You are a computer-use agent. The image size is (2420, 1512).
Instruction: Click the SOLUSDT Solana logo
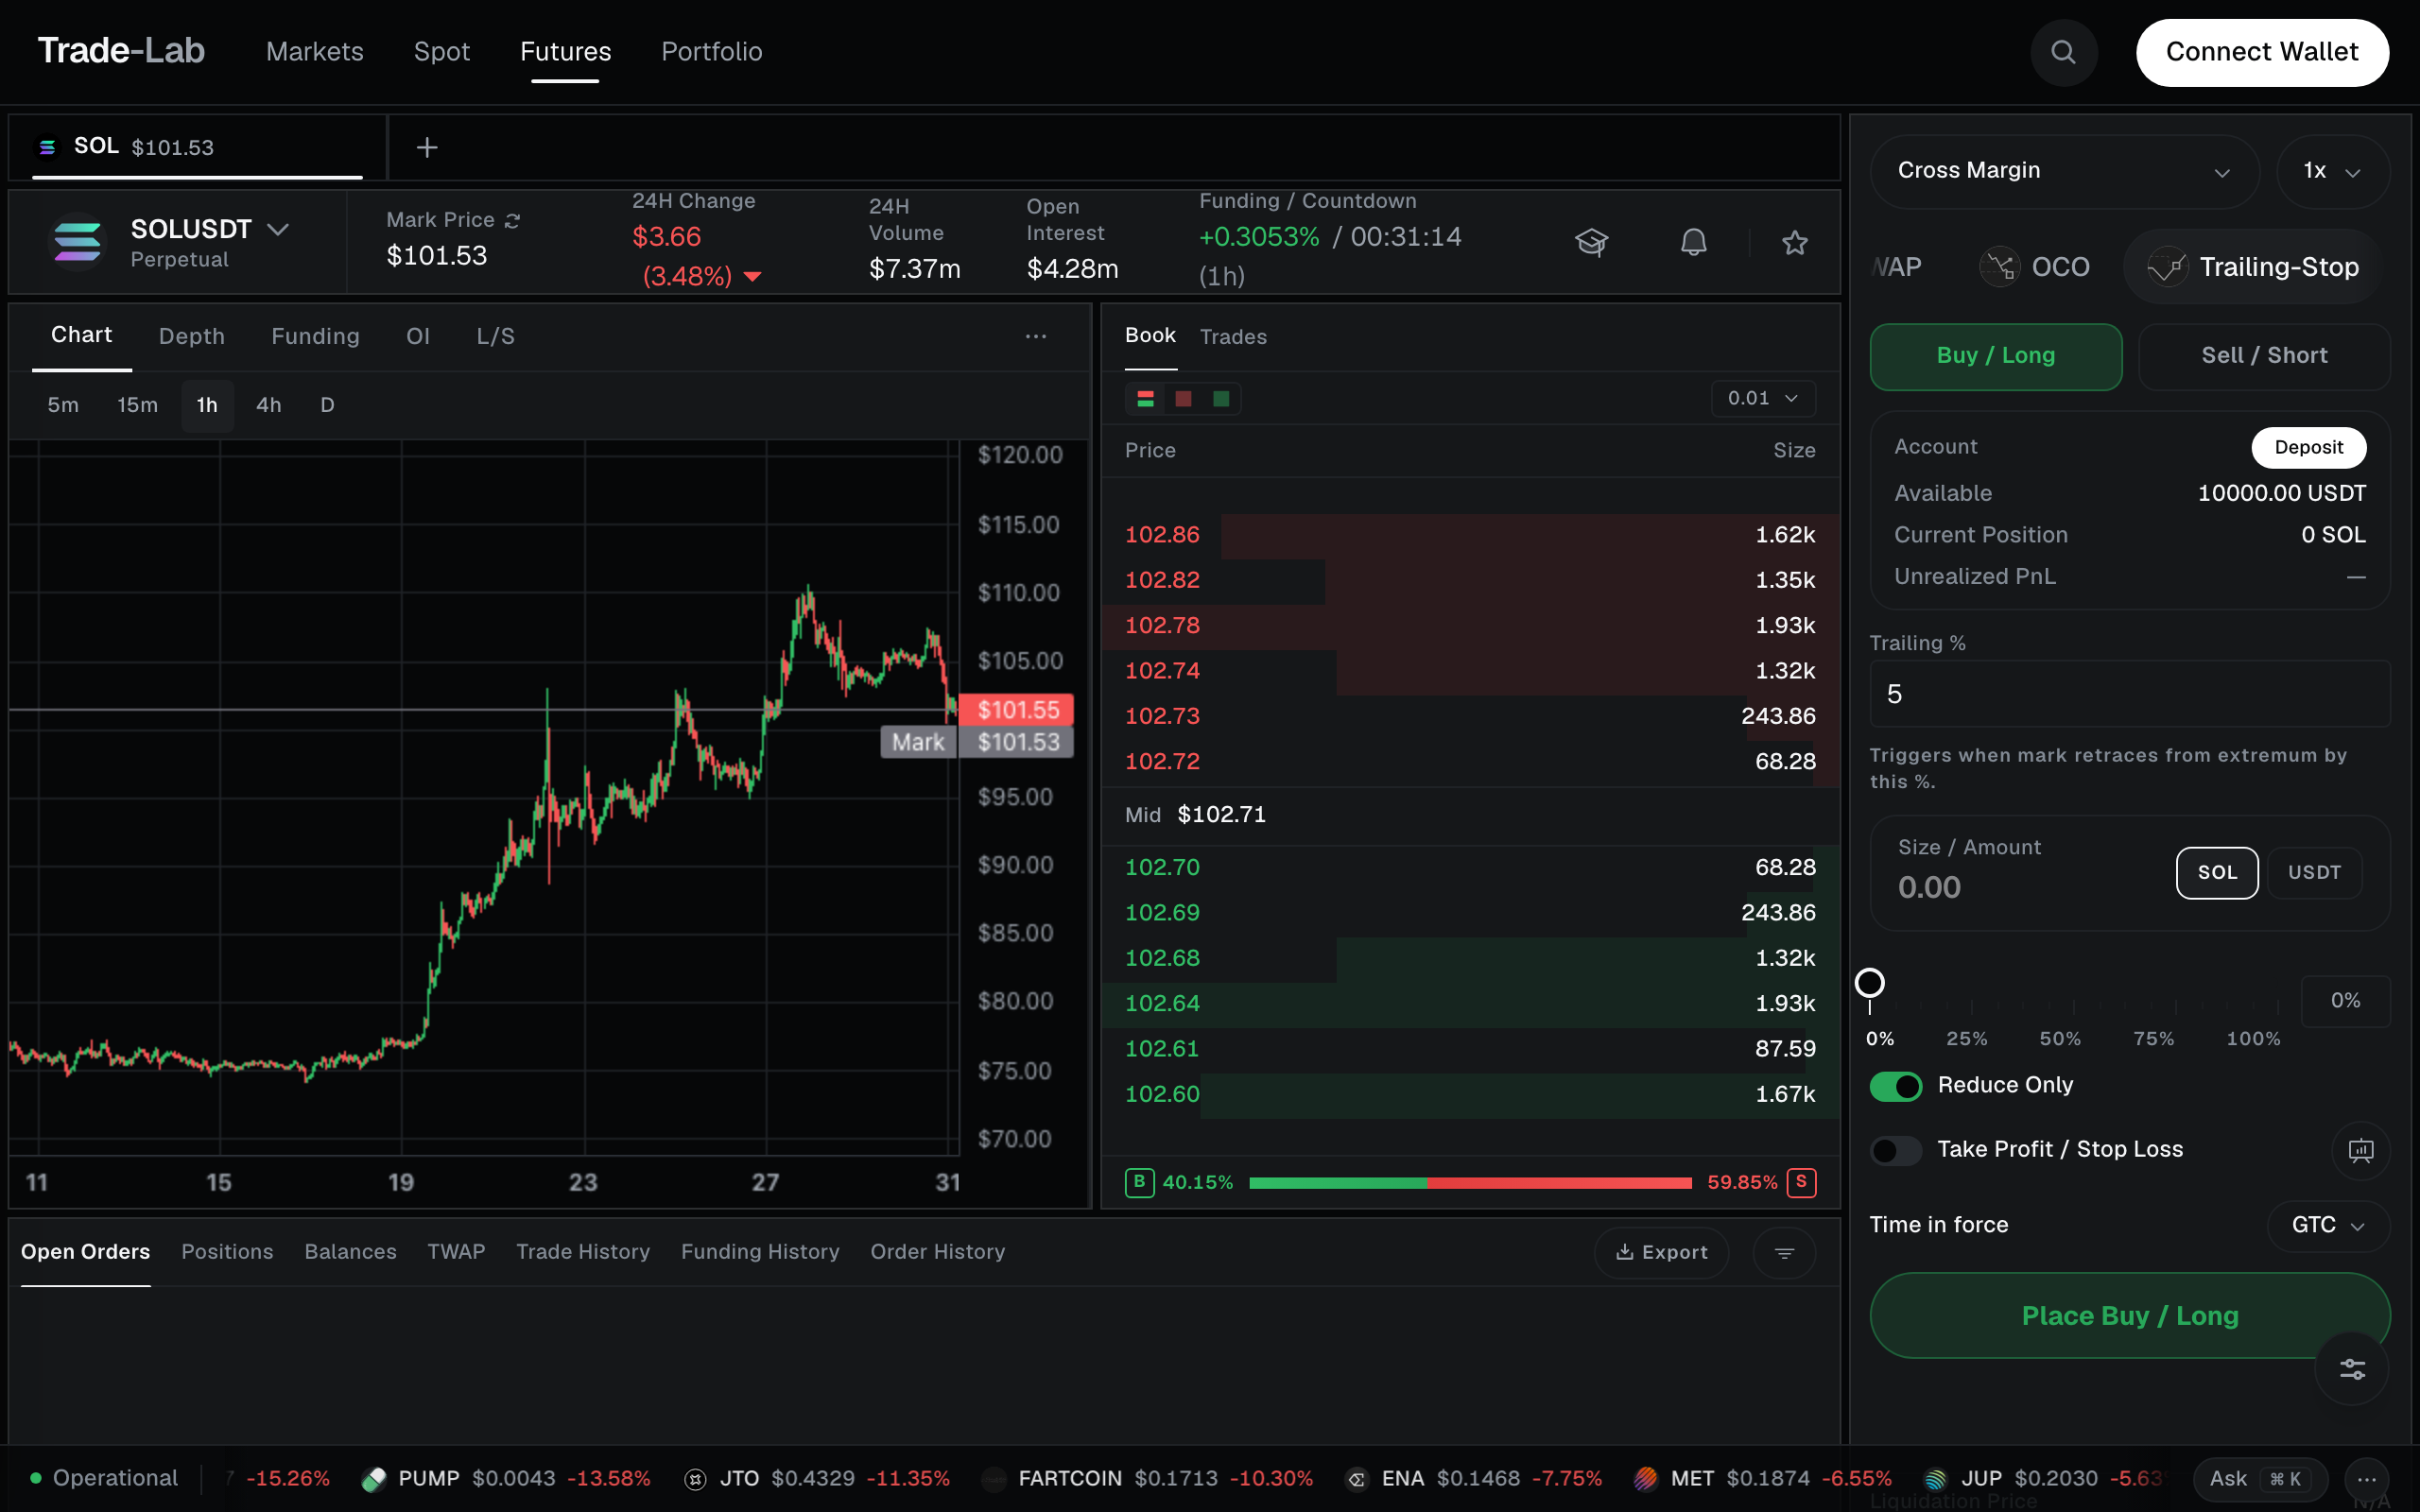tap(77, 242)
